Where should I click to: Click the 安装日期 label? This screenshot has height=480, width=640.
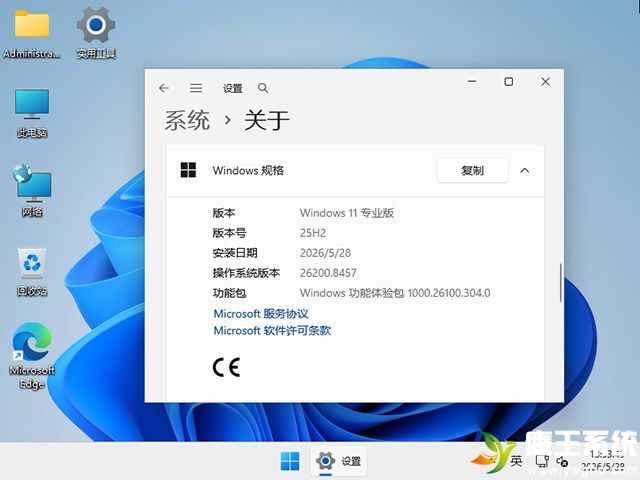(235, 253)
